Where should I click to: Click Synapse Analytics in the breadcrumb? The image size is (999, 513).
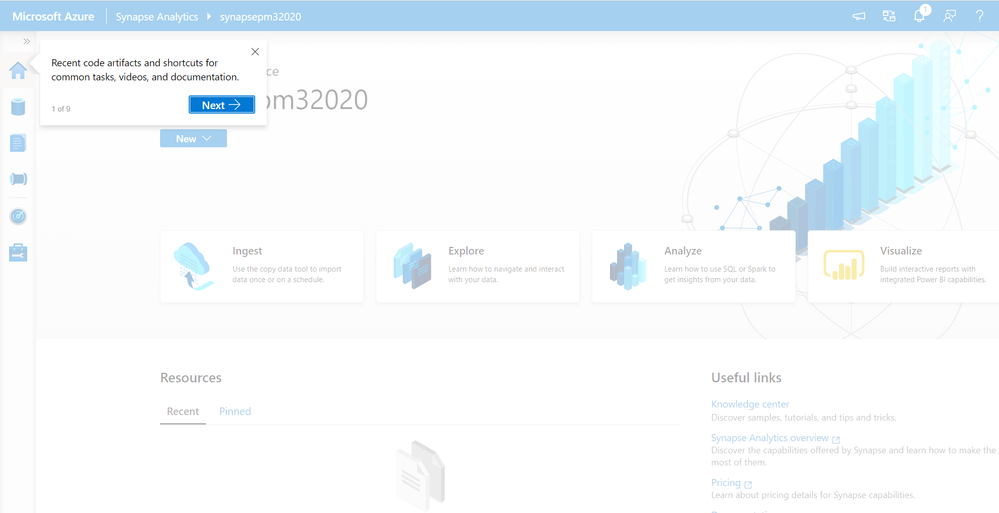tap(157, 17)
